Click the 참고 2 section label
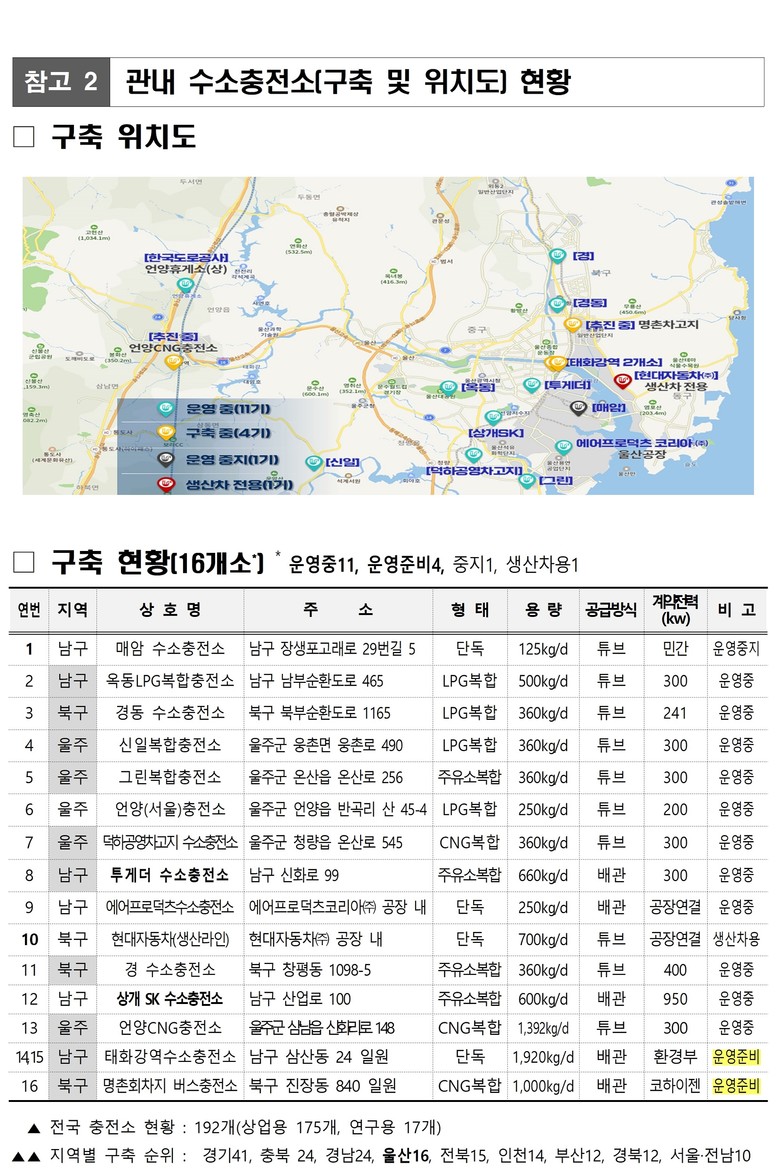The image size is (779, 1174). [58, 82]
